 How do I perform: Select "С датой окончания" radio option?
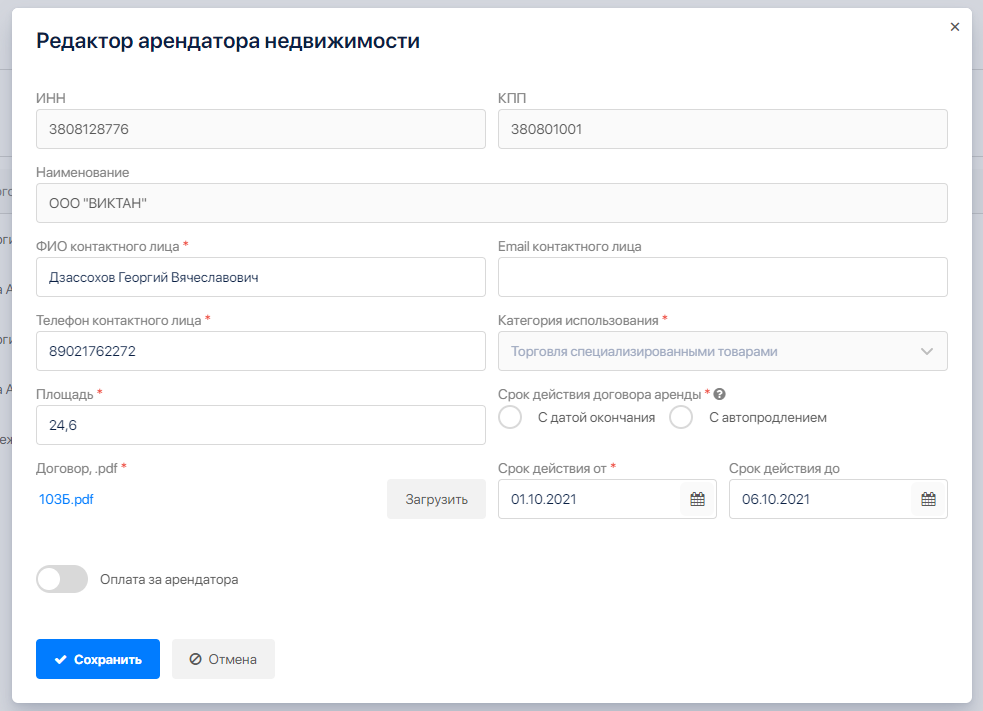pyautogui.click(x=511, y=418)
